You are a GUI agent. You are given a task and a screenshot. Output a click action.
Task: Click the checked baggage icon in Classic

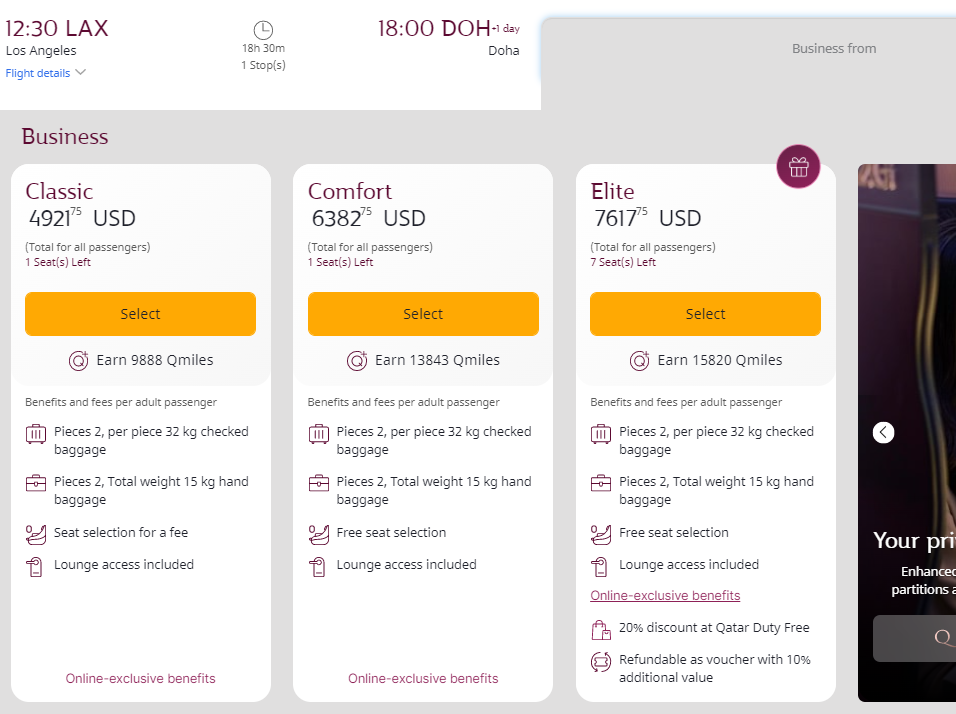[x=36, y=434]
